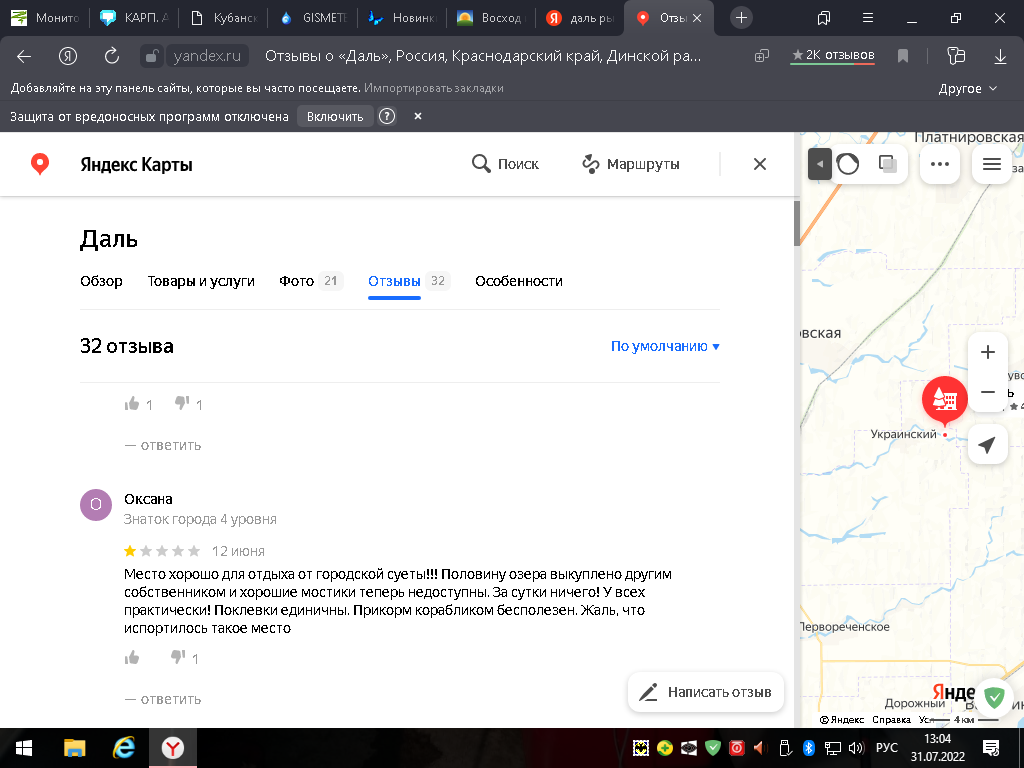Reload the page

point(112,57)
